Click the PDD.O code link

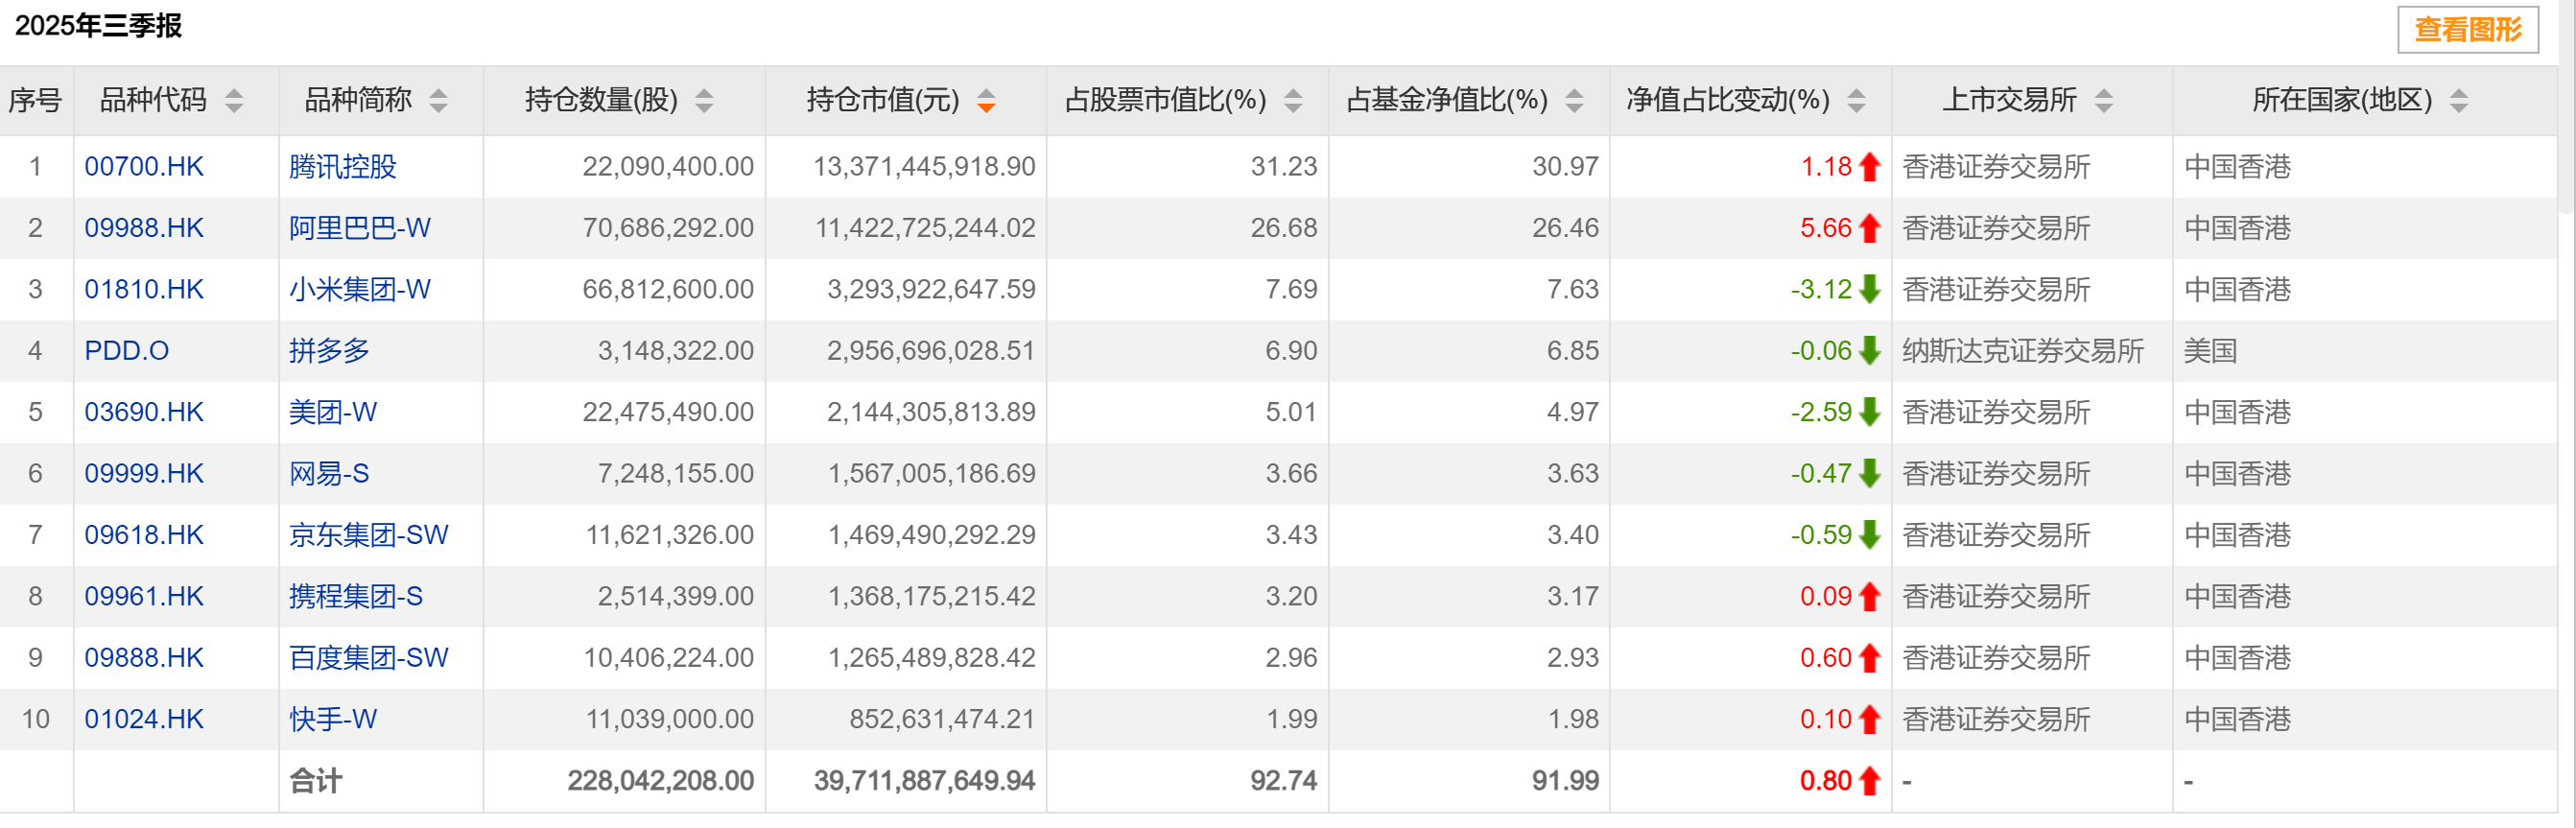[x=126, y=351]
